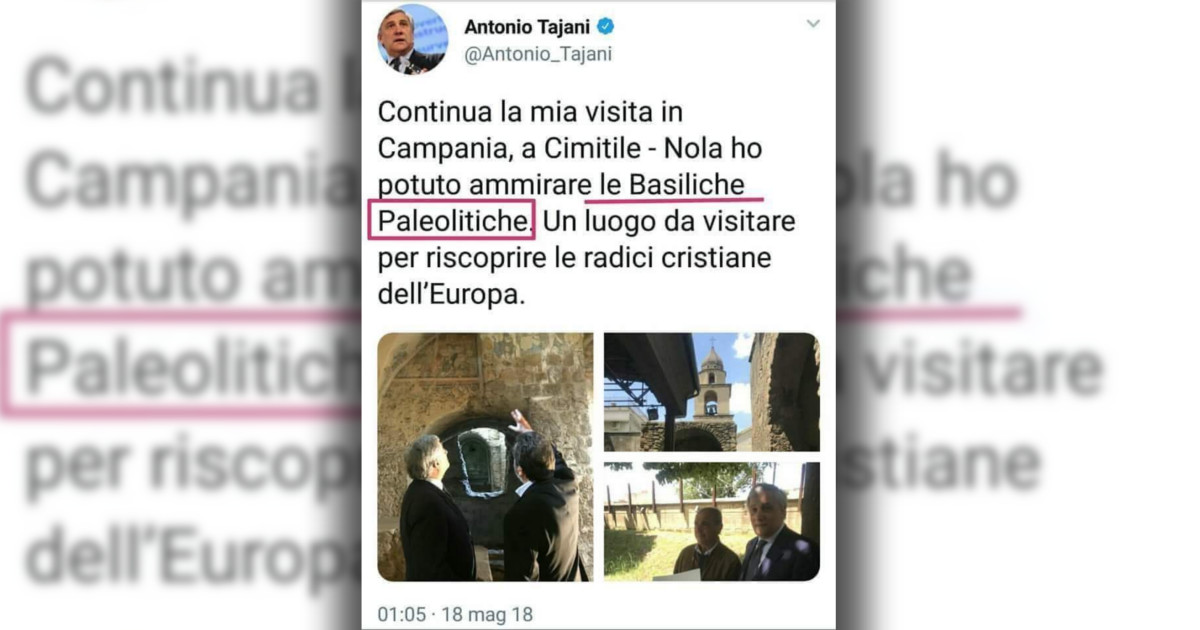Open the photo of two smiling men
Viewport: 1200px width, 630px height.
[x=712, y=521]
